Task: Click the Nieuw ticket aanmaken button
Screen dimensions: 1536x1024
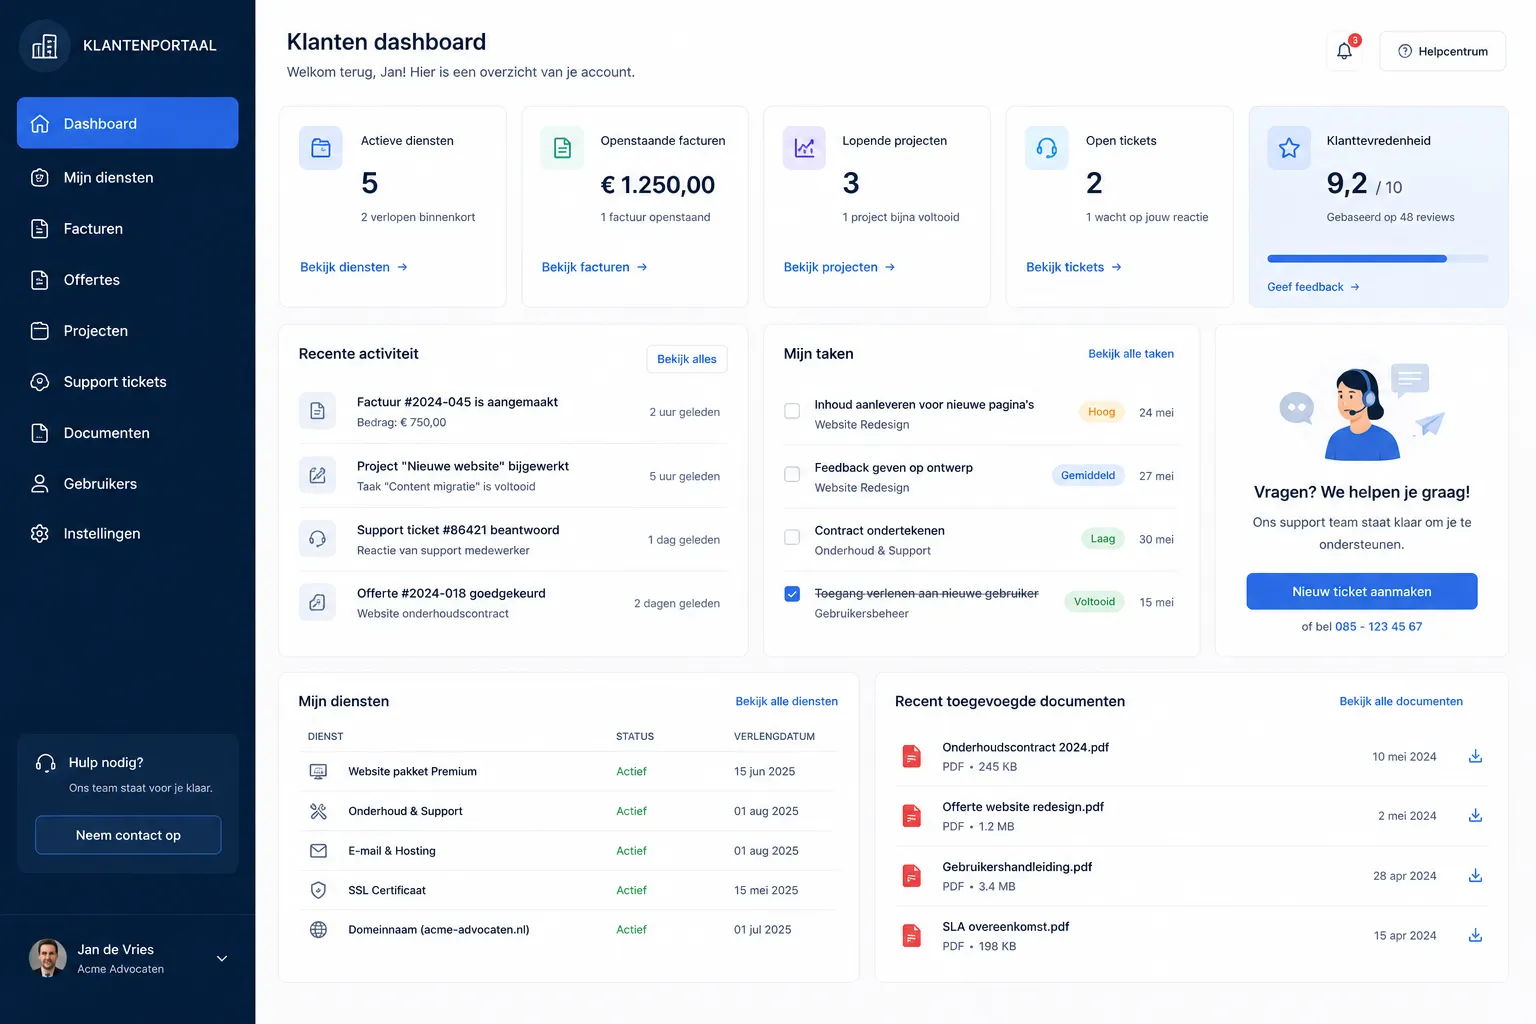Action: click(x=1361, y=591)
